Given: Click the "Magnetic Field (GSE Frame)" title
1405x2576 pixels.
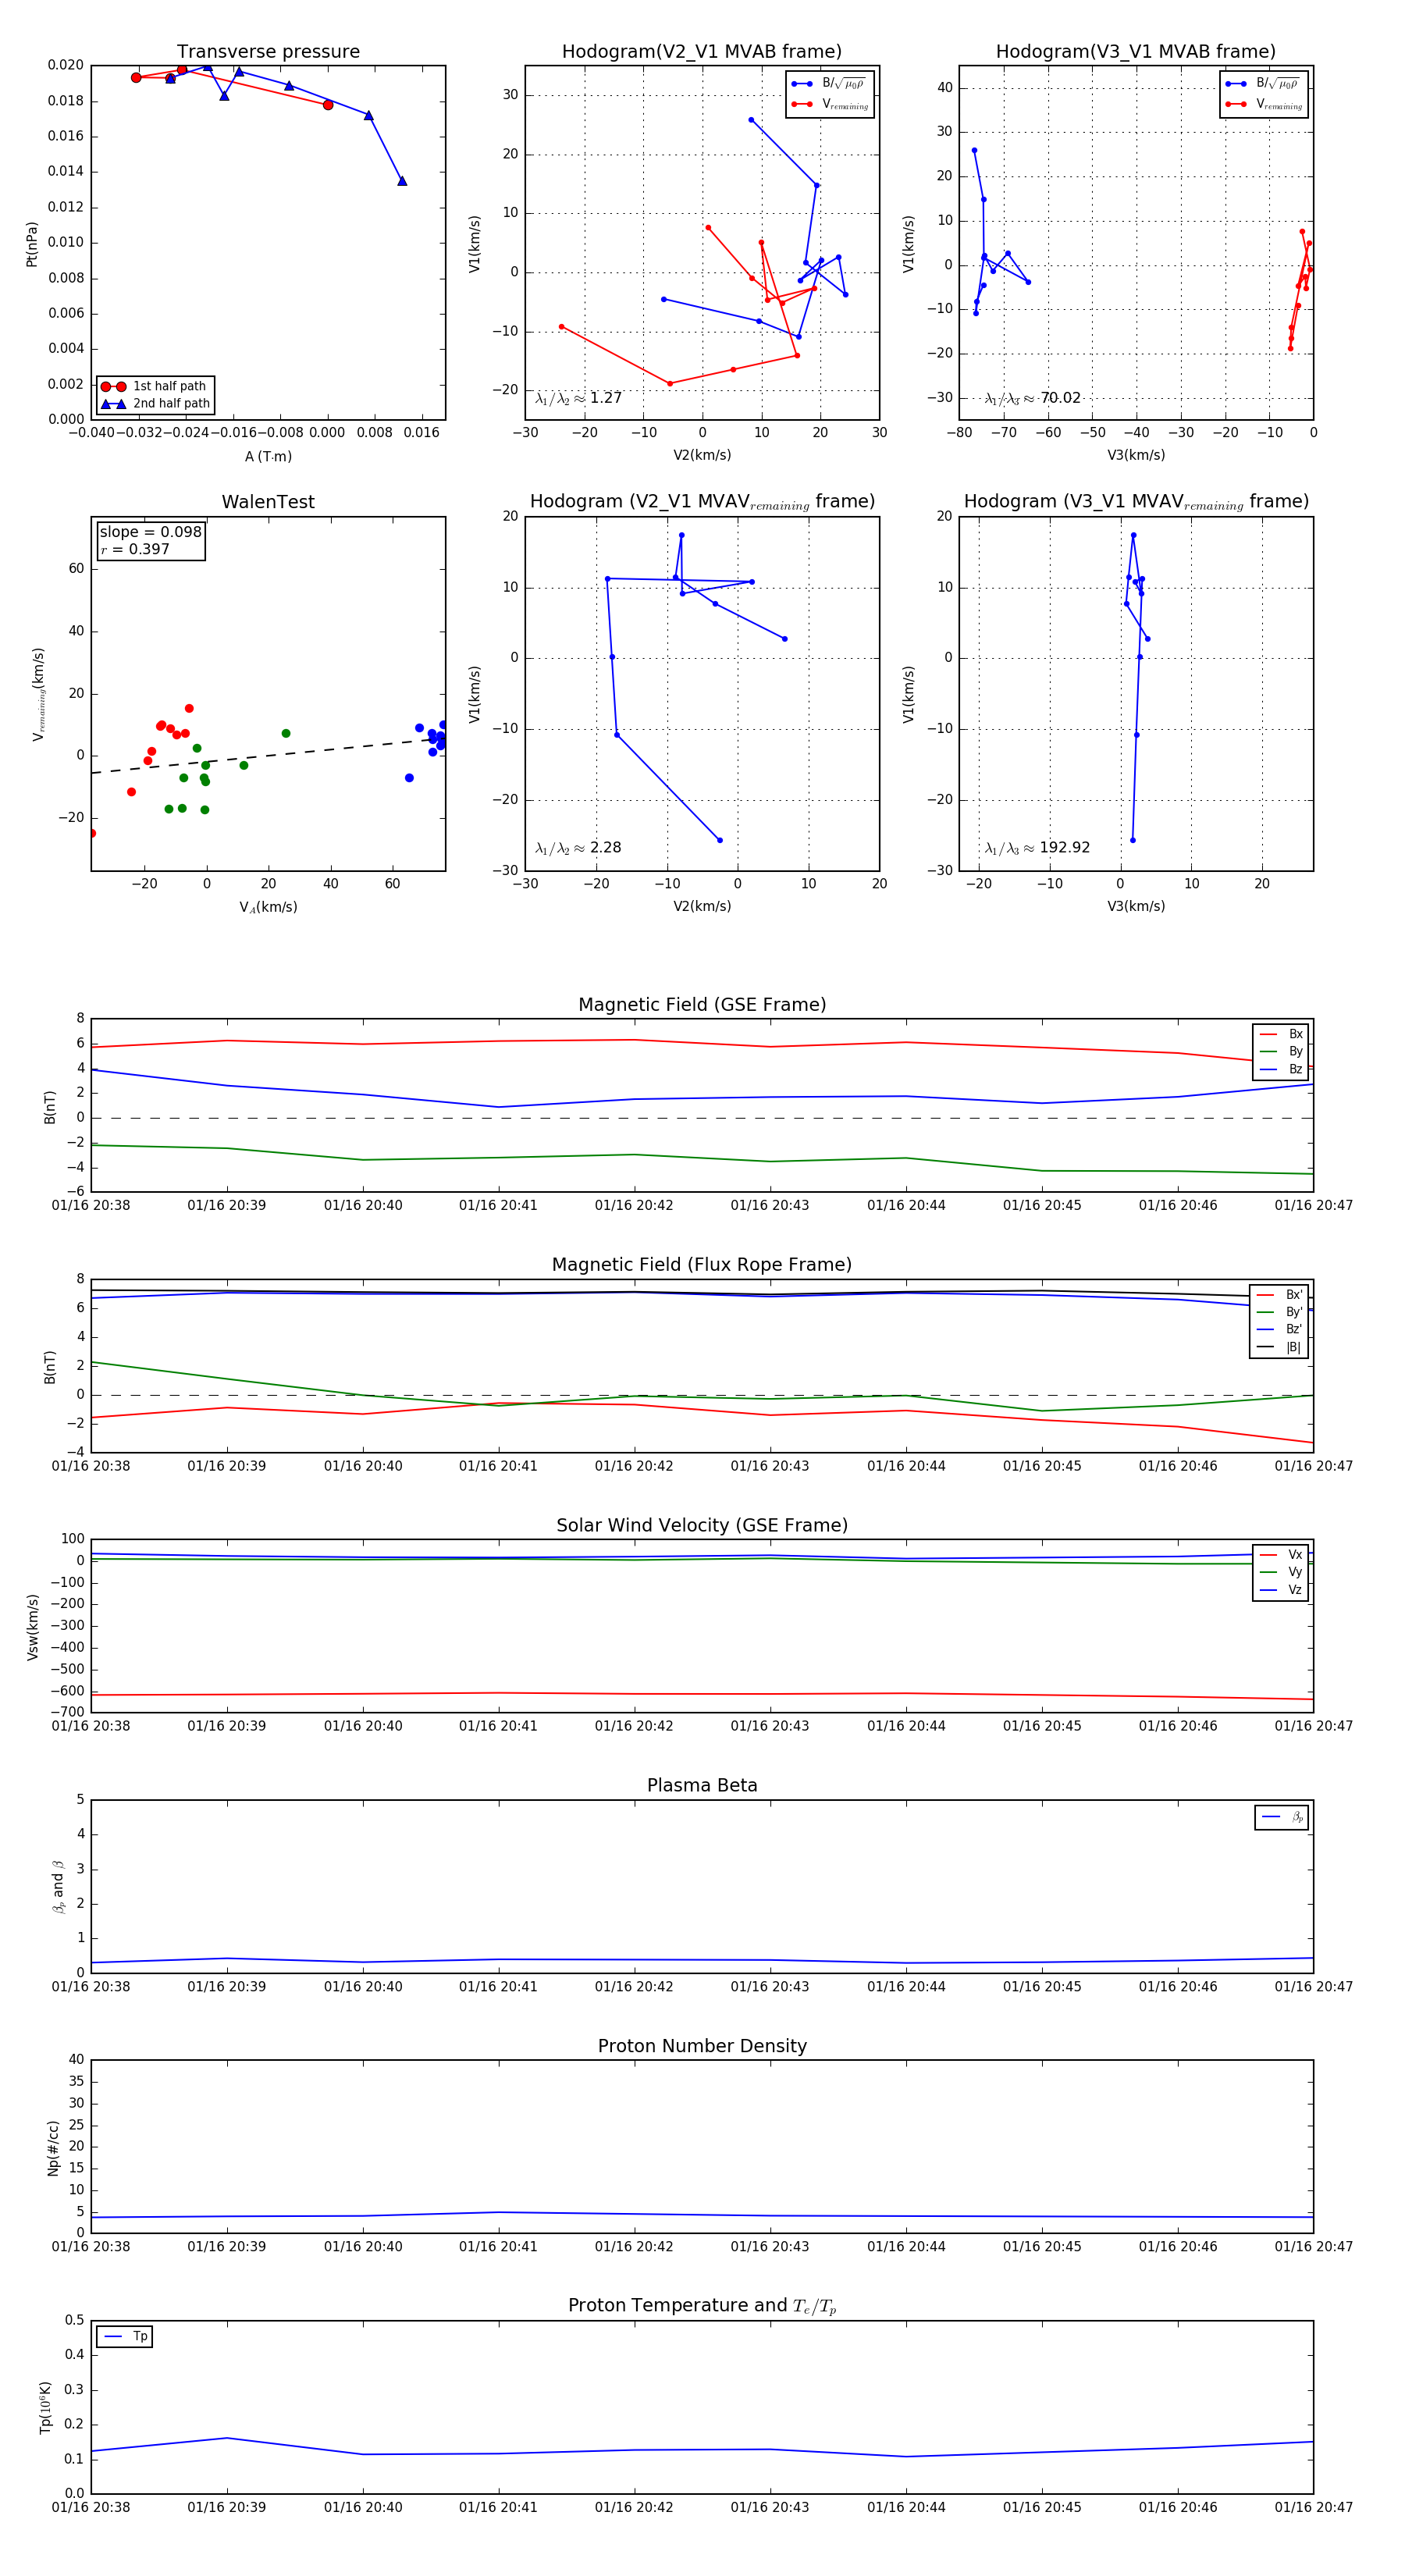Looking at the screenshot, I should tap(702, 1005).
